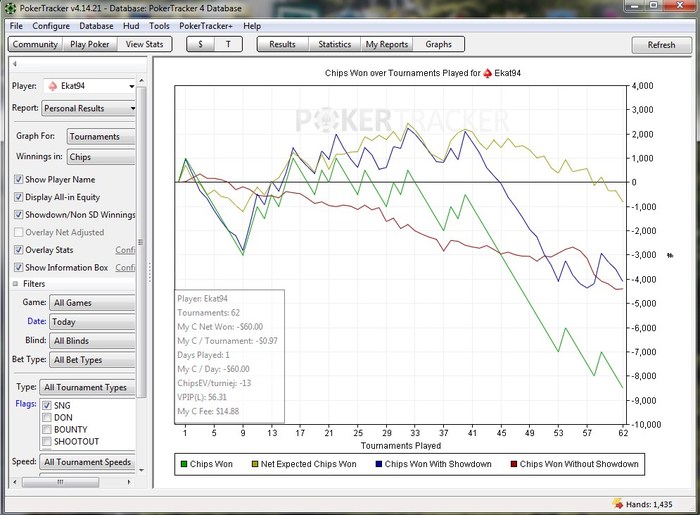Click sidebar horizontal scrollbar right arrow
The image size is (700, 515).
(129, 482)
